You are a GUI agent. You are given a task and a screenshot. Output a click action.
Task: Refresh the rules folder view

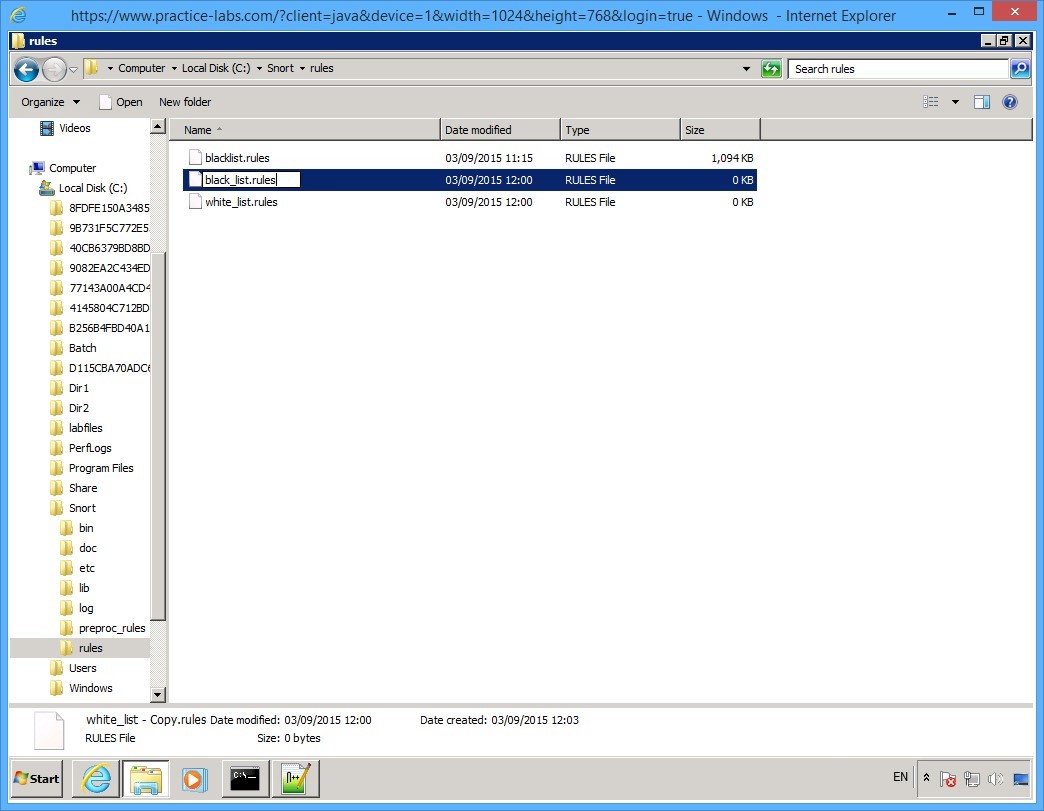pos(771,68)
